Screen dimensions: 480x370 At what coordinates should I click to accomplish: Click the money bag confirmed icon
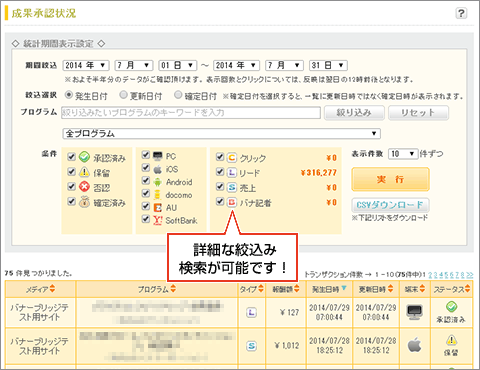point(85,201)
